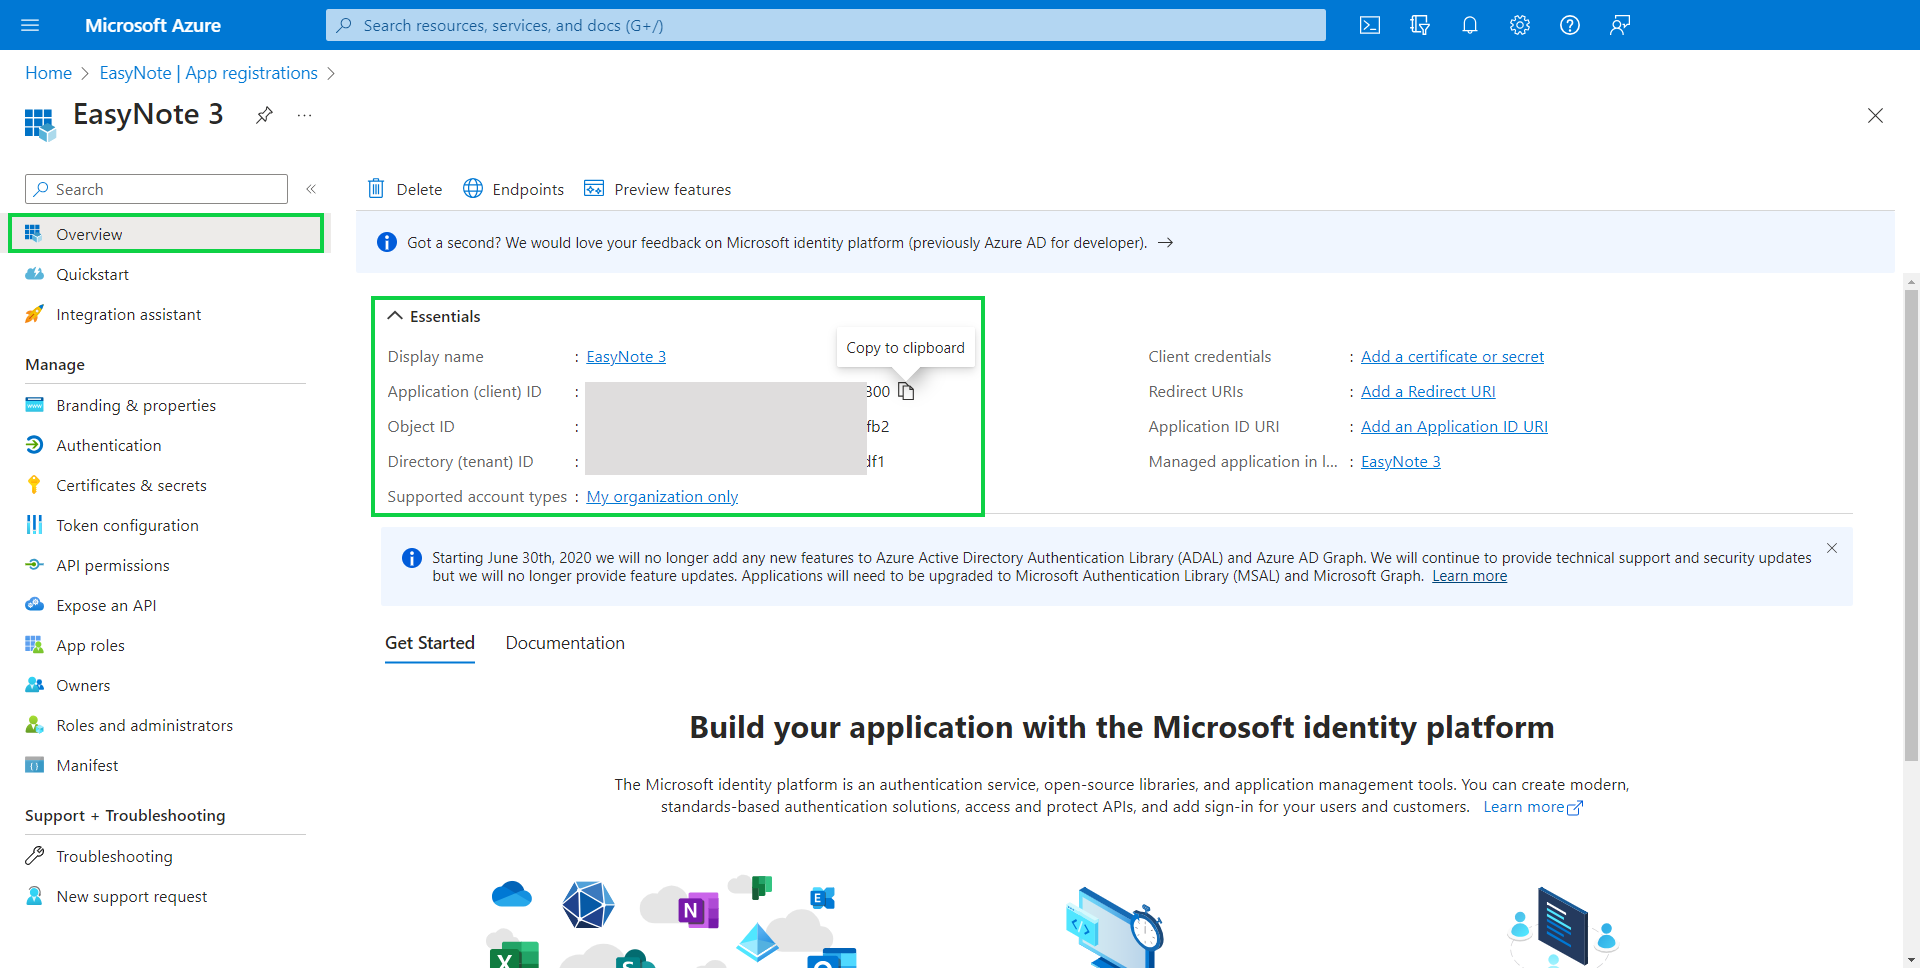
Task: Pin EasyNote 3 to the dashboard
Action: point(264,115)
